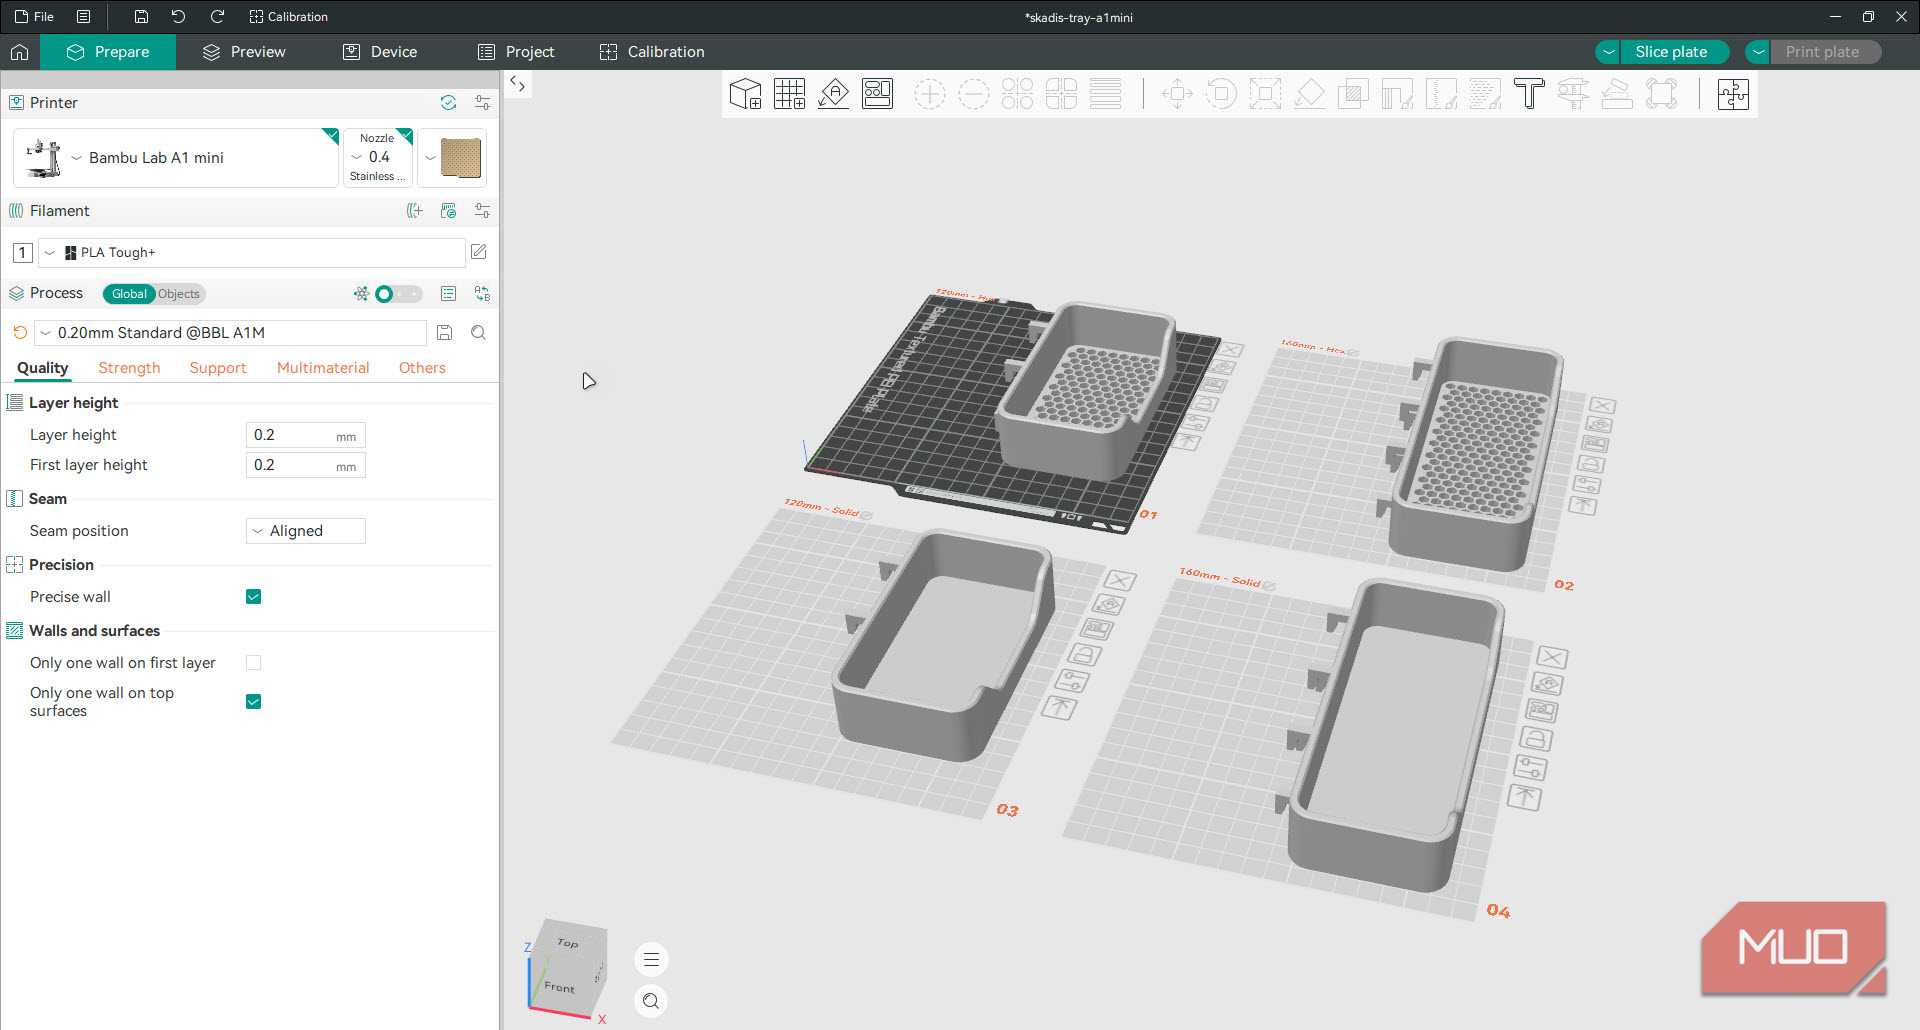This screenshot has width=1920, height=1030.
Task: Toggle the advanced process settings switch
Action: coord(397,294)
